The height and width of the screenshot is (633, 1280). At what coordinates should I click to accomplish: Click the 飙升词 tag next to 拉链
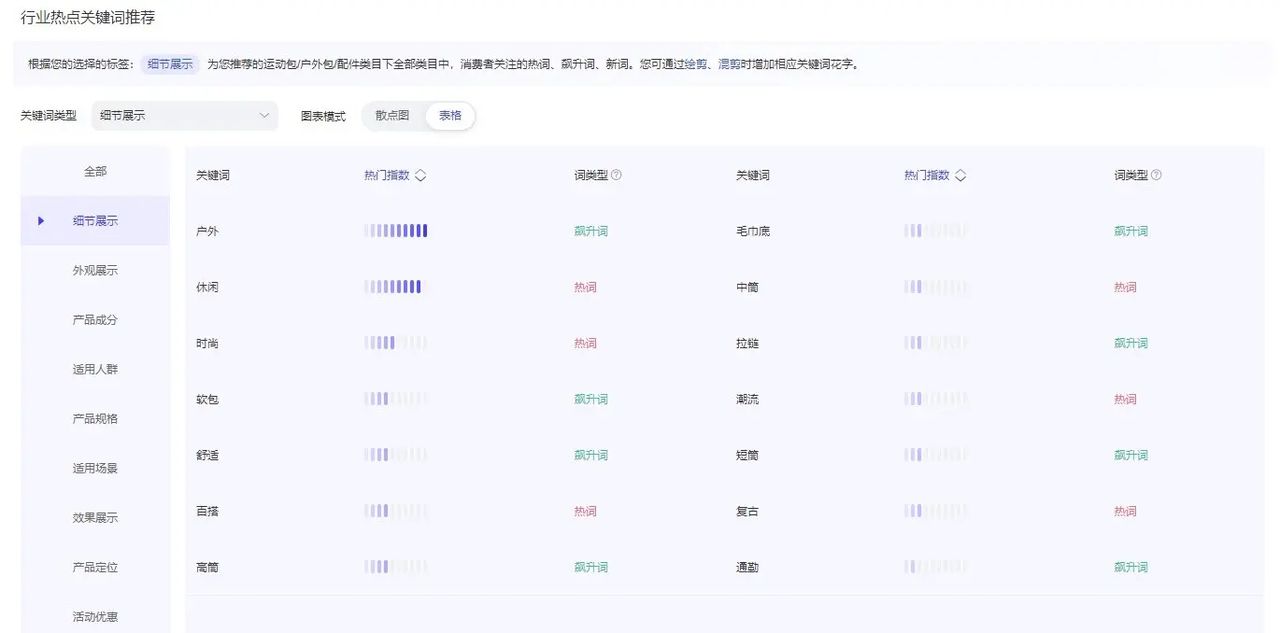[1130, 341]
